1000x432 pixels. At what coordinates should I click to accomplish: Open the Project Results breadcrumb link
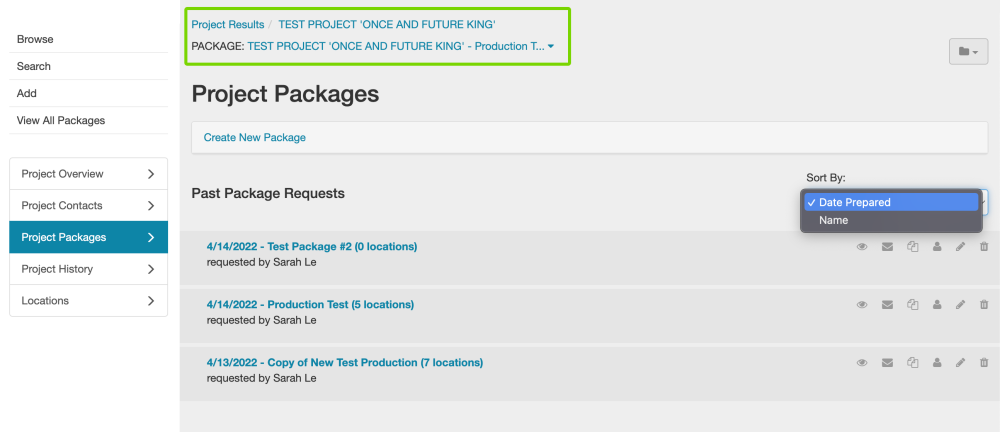click(x=228, y=24)
